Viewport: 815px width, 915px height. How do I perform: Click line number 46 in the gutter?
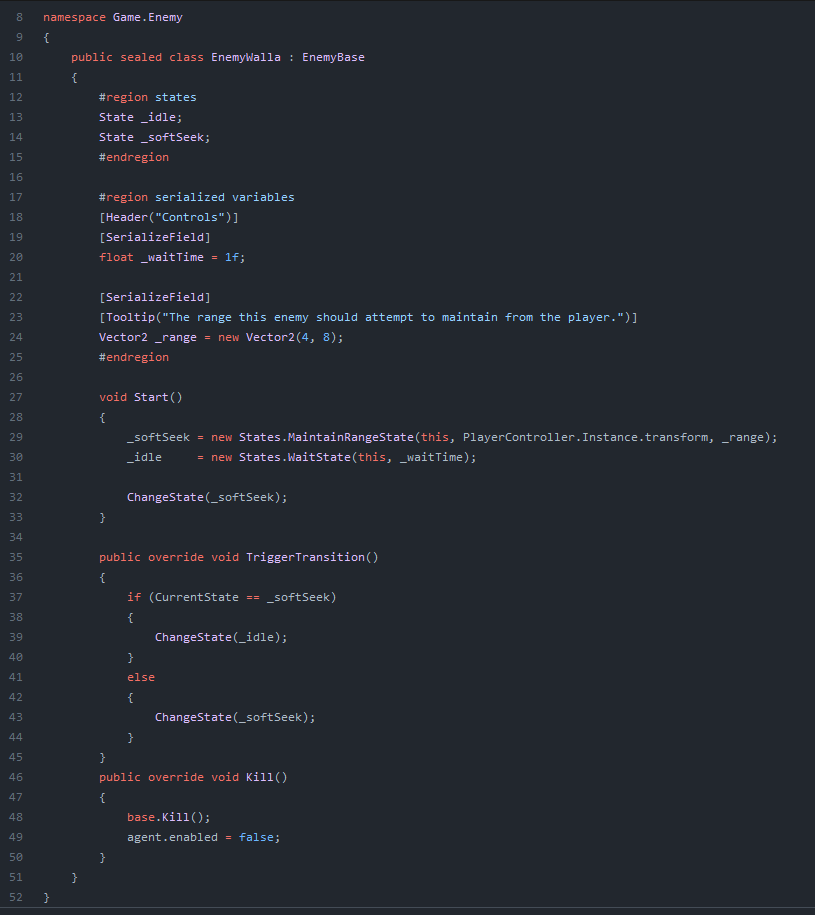[x=16, y=777]
